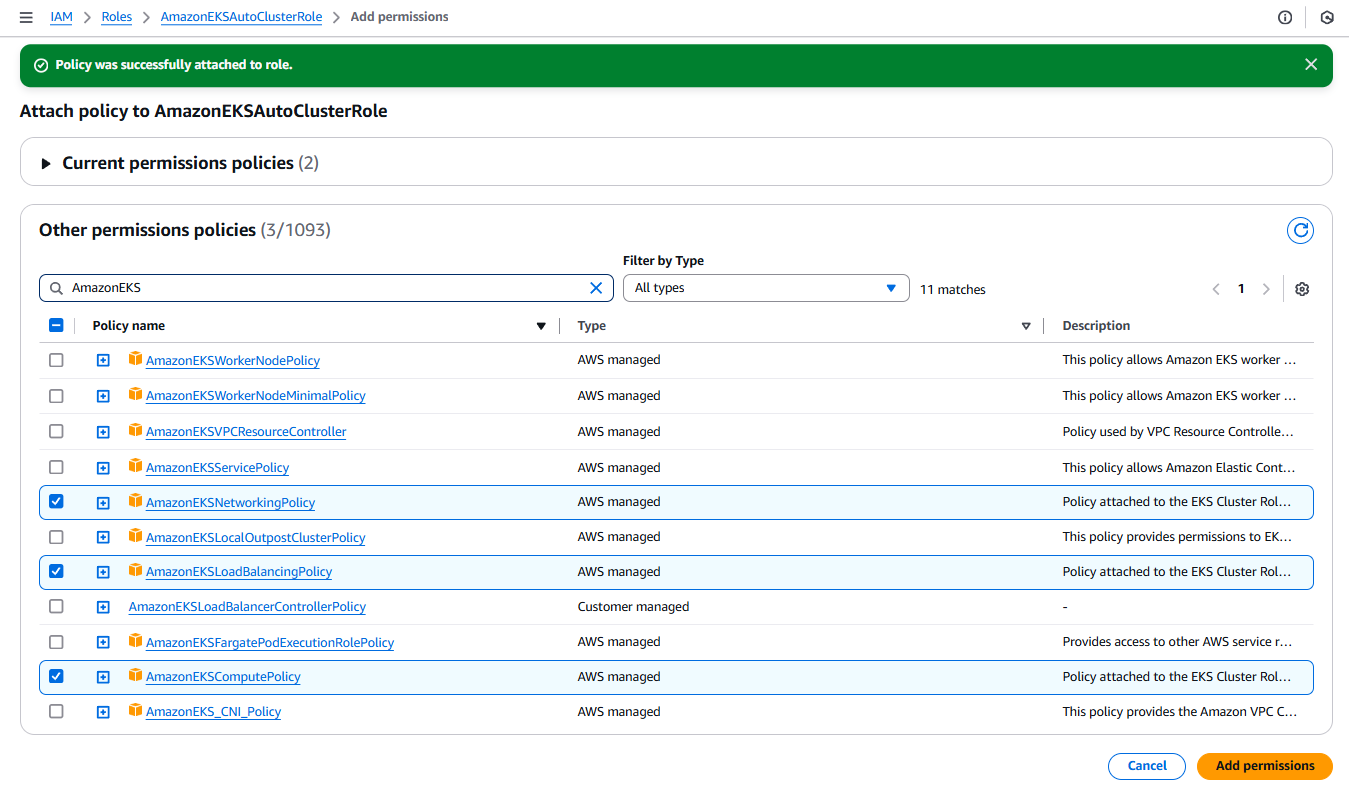Expand AmazonEKSLoadBalancingPolicy row details
This screenshot has width=1349, height=809.
point(103,573)
